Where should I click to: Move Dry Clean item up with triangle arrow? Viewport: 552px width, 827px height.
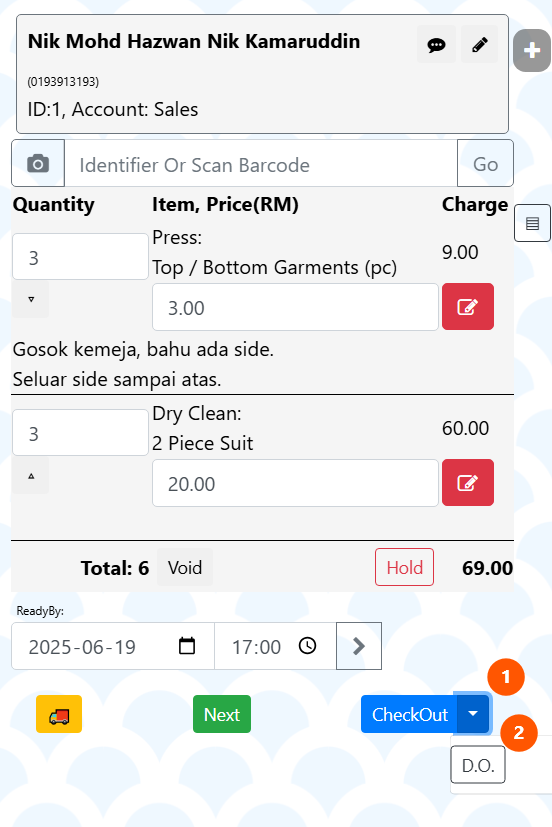(31, 476)
